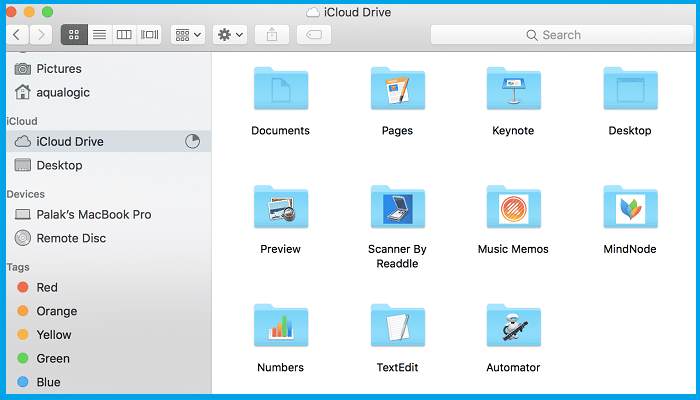Open the Documents folder
Image resolution: width=700 pixels, height=400 pixels.
tap(281, 88)
